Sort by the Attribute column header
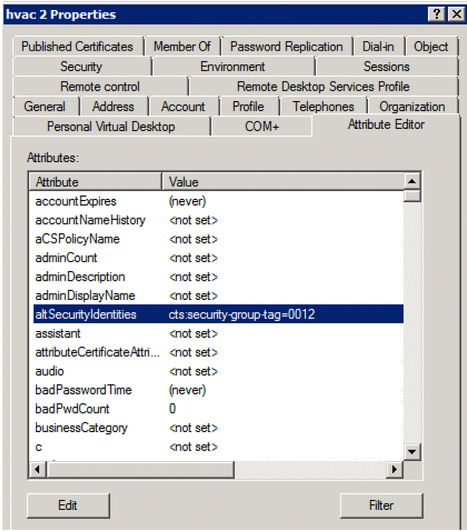467x531 pixels. point(95,182)
